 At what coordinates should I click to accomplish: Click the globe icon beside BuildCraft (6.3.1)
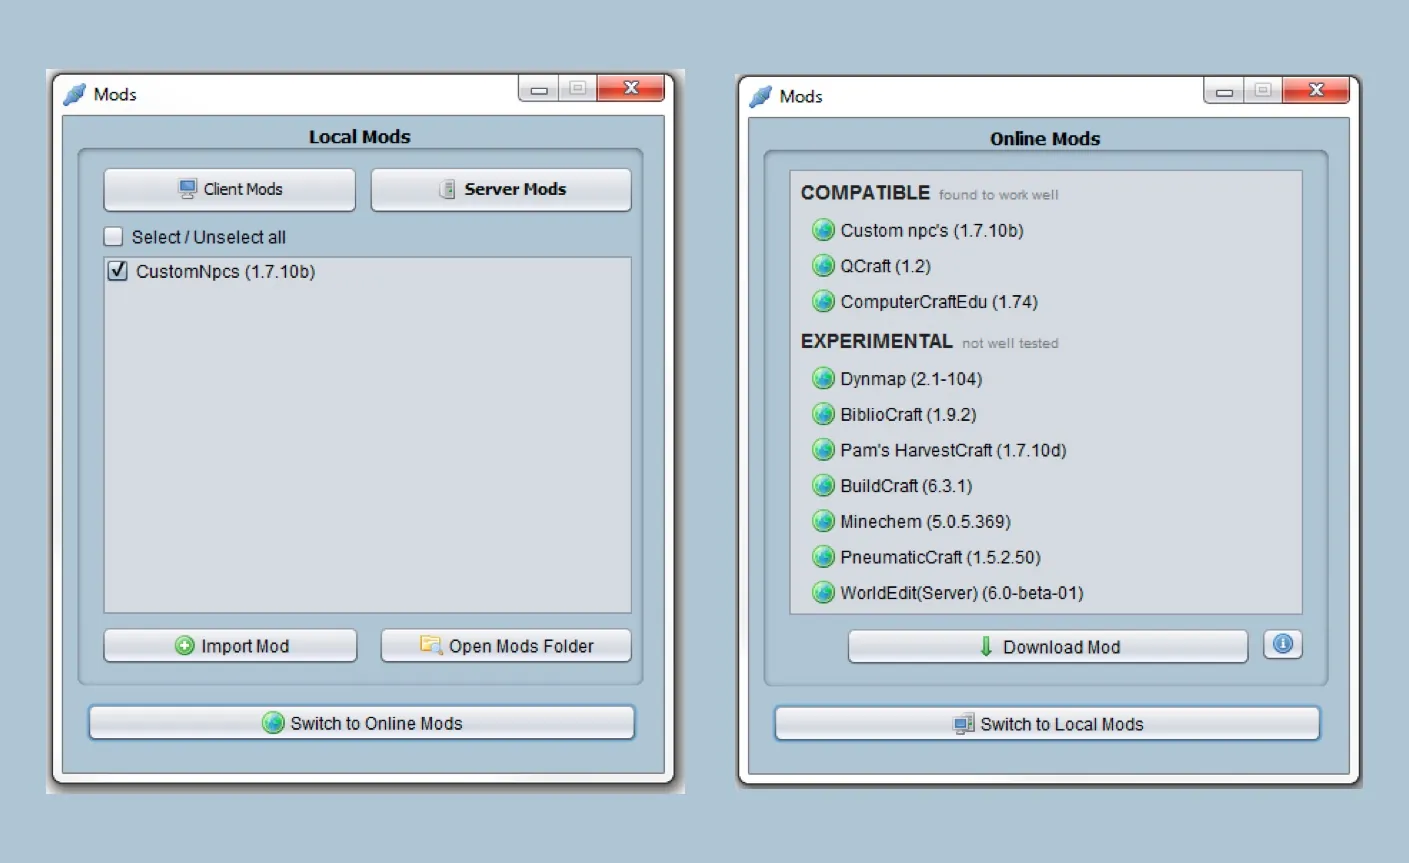tap(823, 486)
